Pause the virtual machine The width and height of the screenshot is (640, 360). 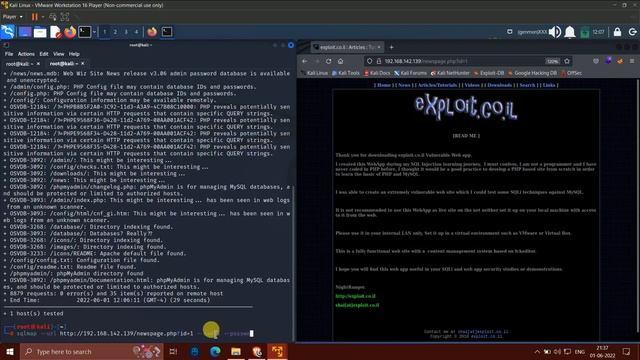35,17
